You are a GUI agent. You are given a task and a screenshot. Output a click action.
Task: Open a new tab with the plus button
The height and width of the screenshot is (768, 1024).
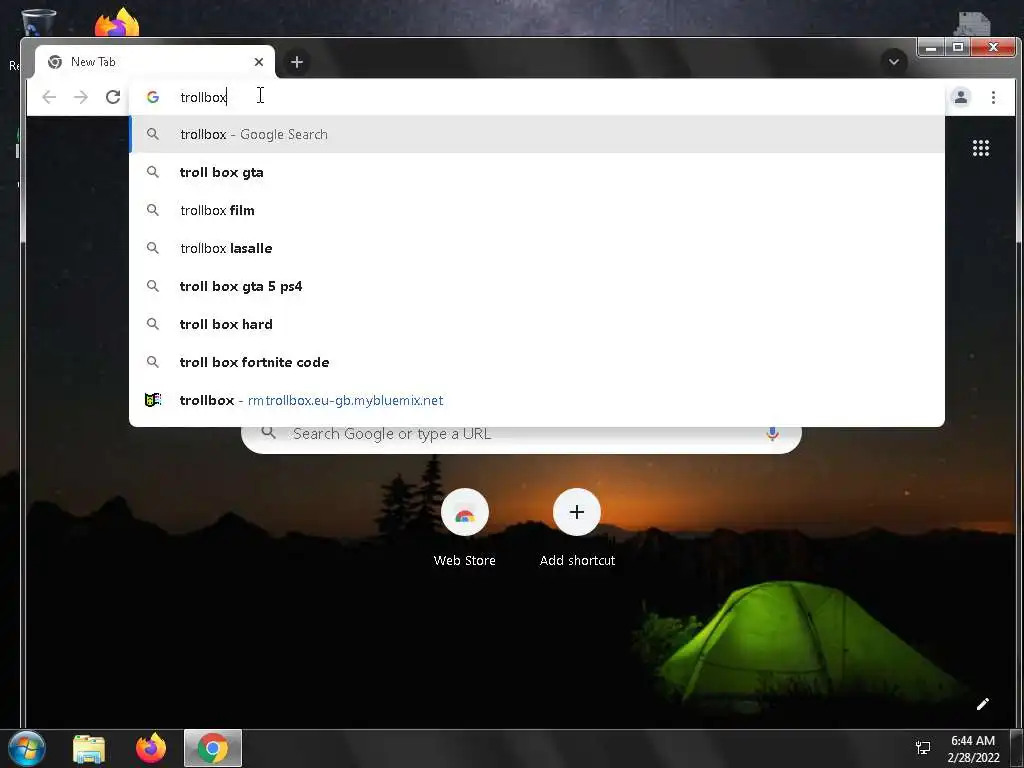coord(297,62)
